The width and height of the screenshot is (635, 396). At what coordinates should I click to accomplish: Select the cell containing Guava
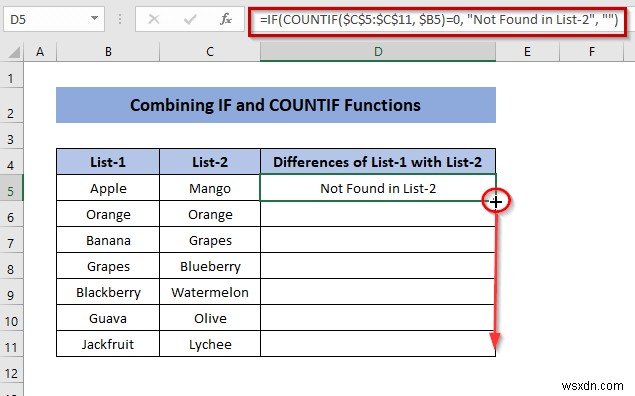click(108, 318)
